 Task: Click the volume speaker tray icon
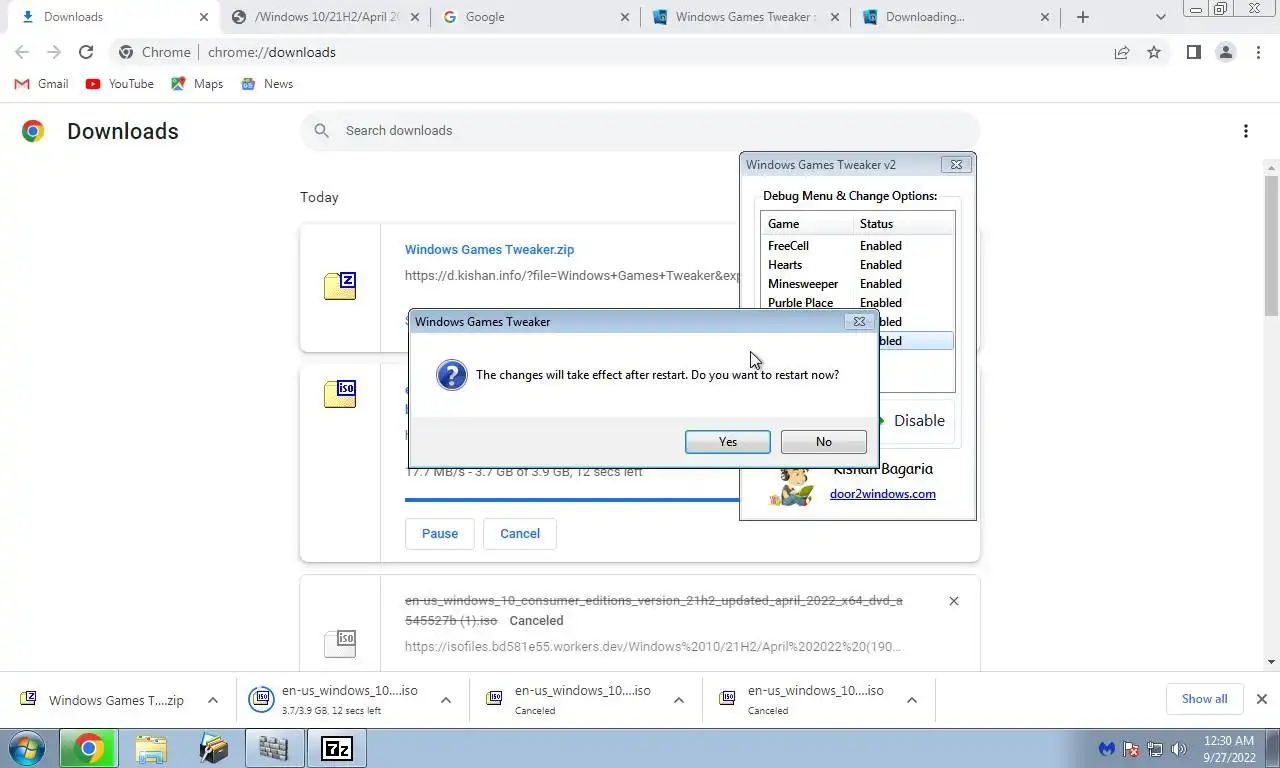click(x=1179, y=748)
